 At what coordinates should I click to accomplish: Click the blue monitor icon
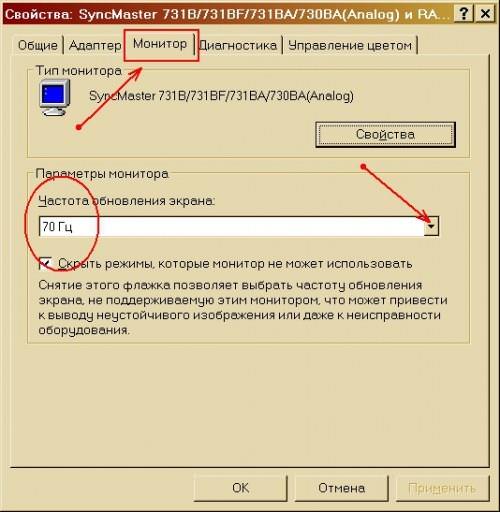pos(55,98)
